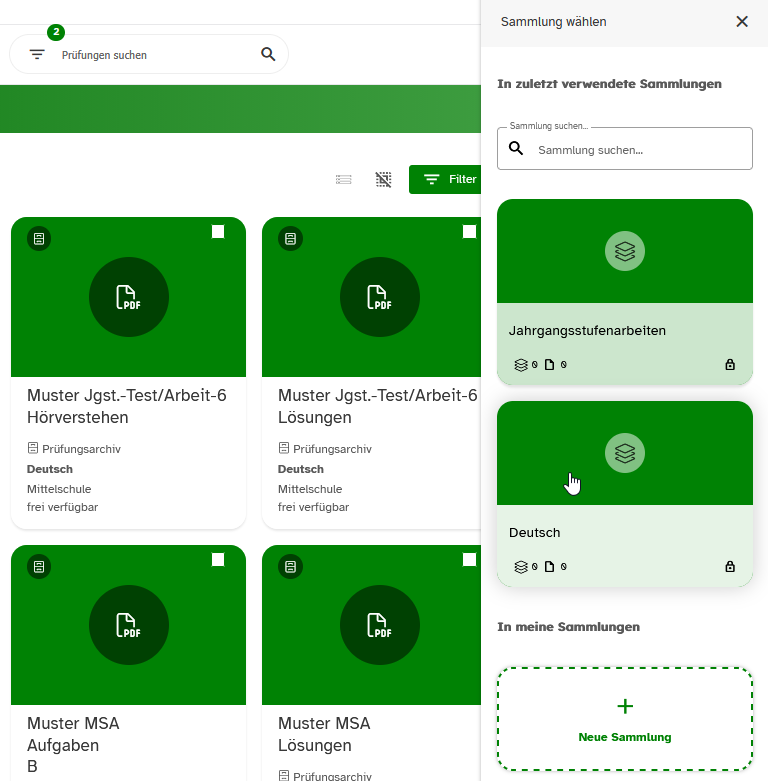Click lock icon on Deutsch collection
This screenshot has width=768, height=781.
tap(730, 567)
